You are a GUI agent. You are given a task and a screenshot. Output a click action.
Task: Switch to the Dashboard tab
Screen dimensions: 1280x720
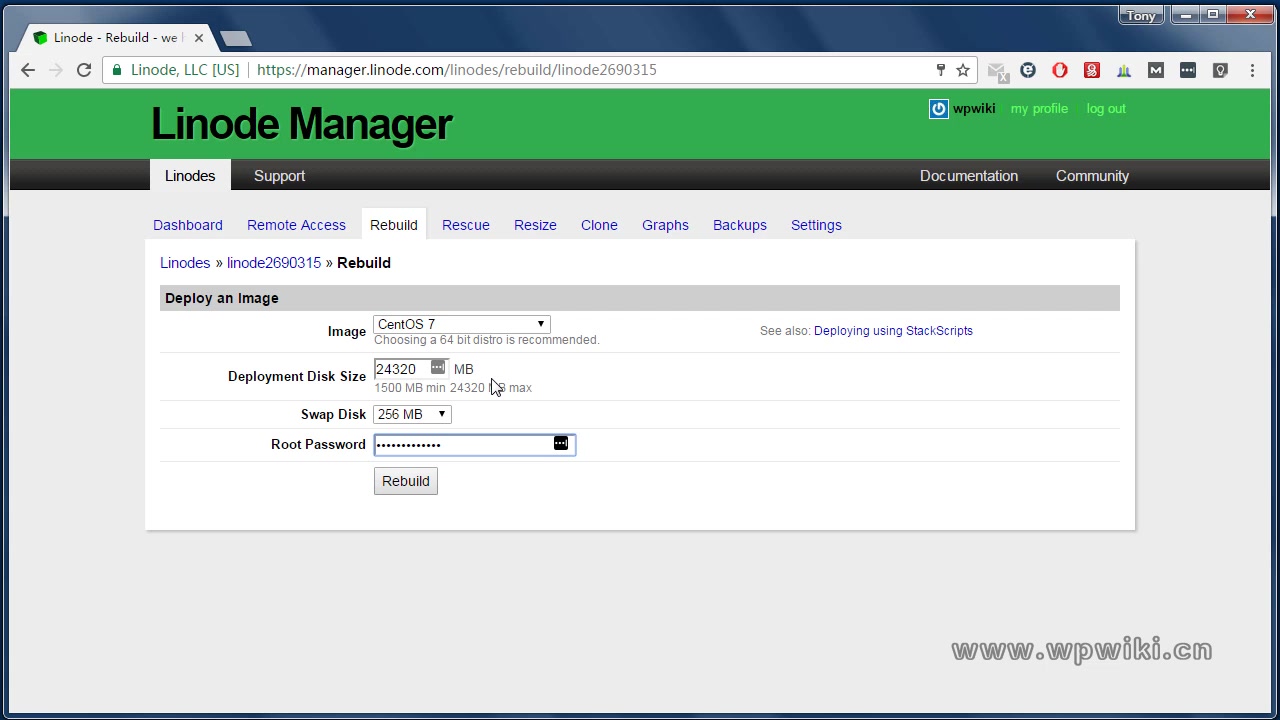[x=188, y=225]
